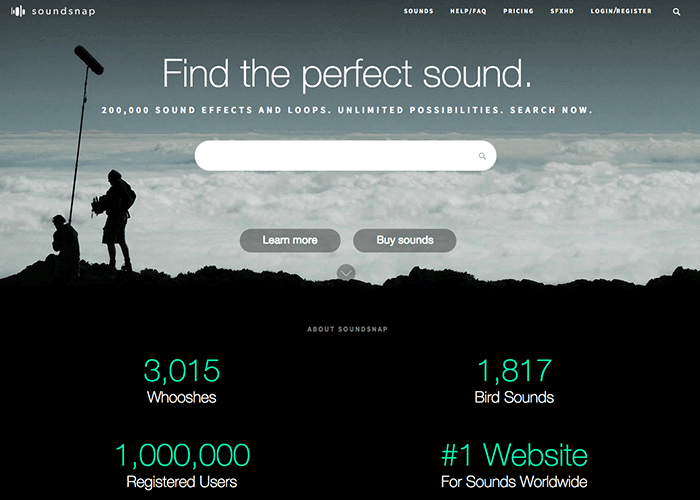This screenshot has width=700, height=500.
Task: Open the Help/FAQ page
Action: 468,11
